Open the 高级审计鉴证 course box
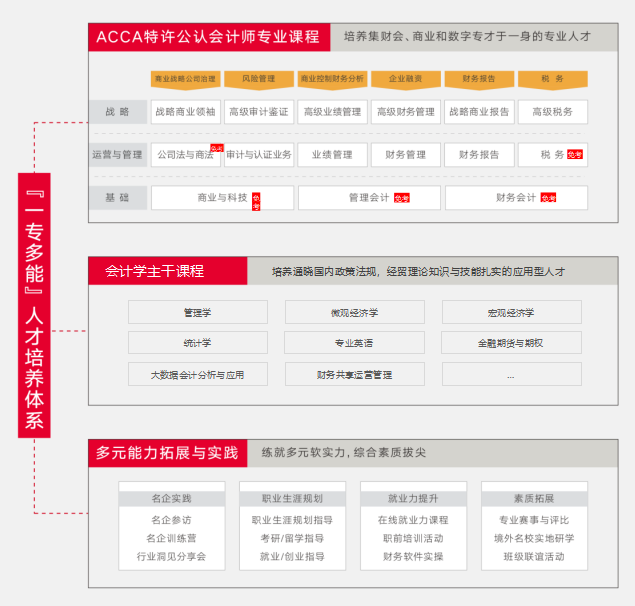Image resolution: width=635 pixels, height=606 pixels. click(258, 112)
